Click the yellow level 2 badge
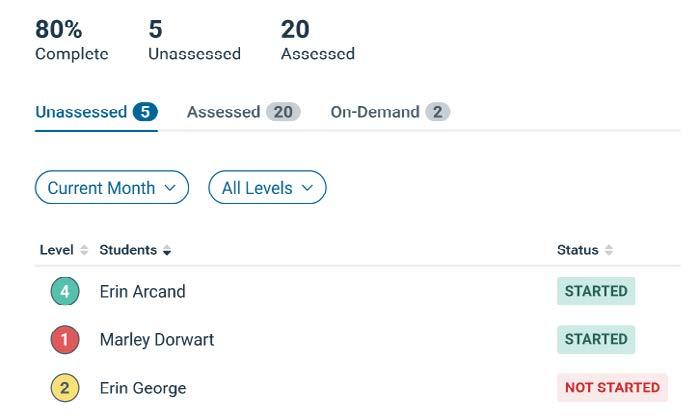 [x=65, y=388]
